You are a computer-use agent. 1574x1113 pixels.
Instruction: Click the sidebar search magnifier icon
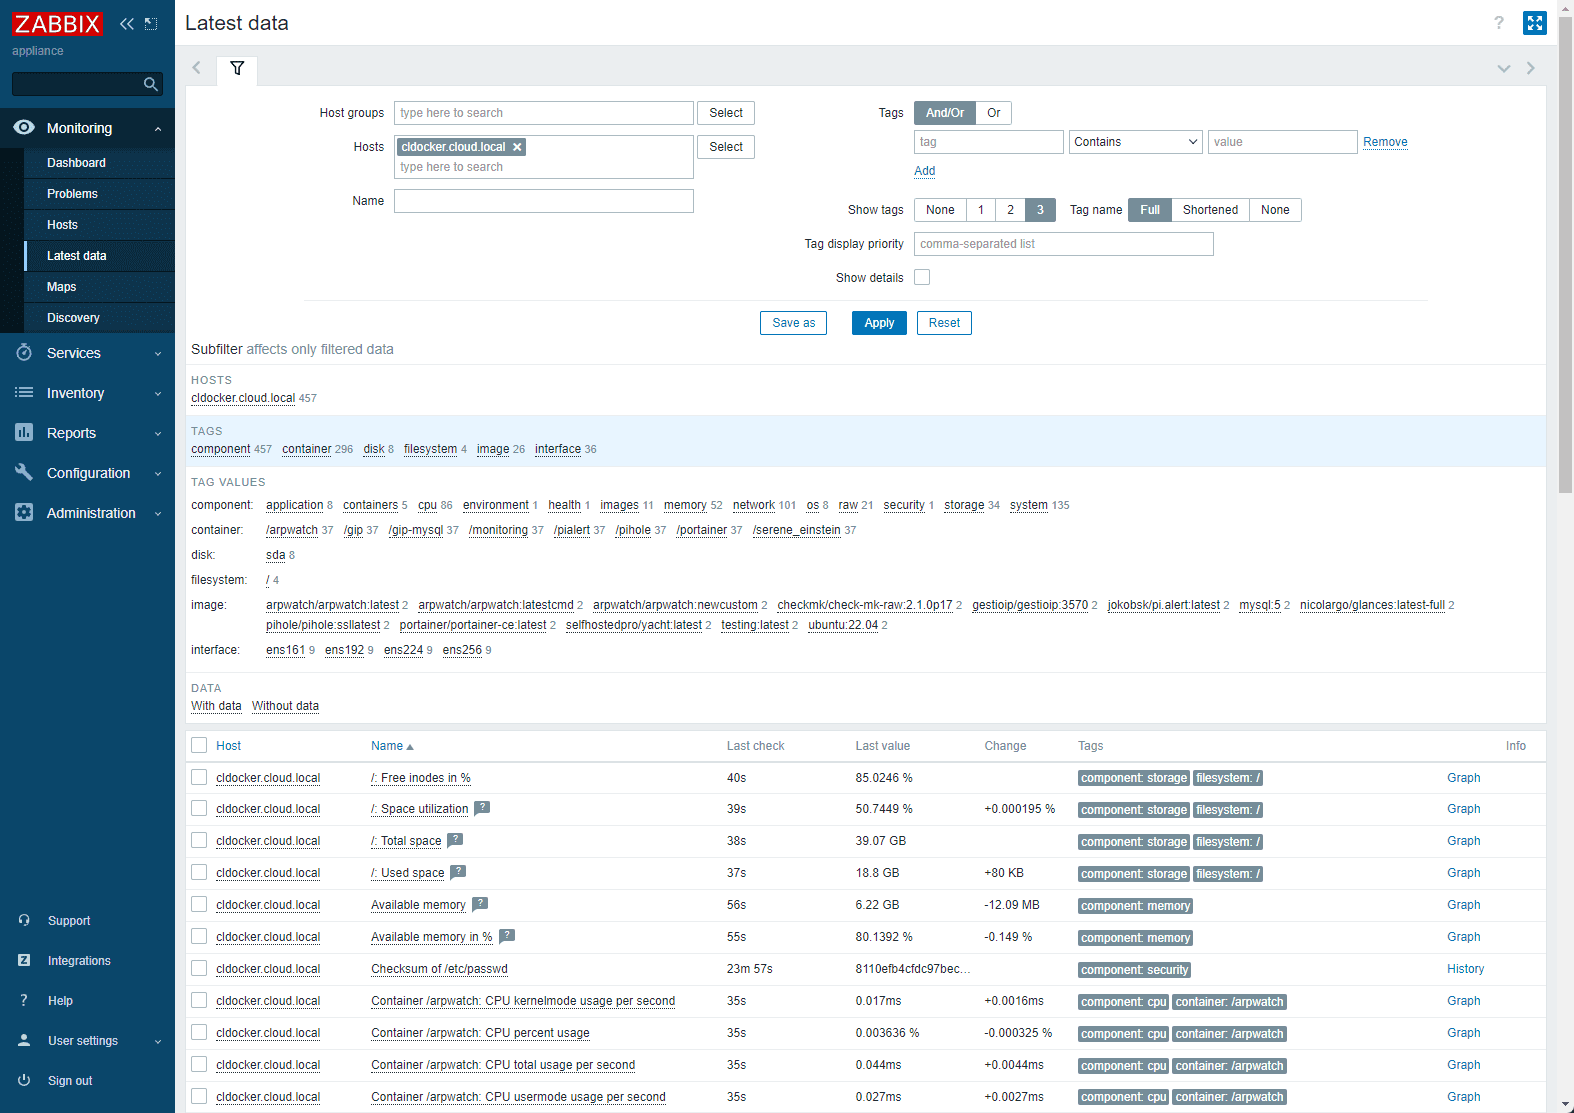point(151,84)
